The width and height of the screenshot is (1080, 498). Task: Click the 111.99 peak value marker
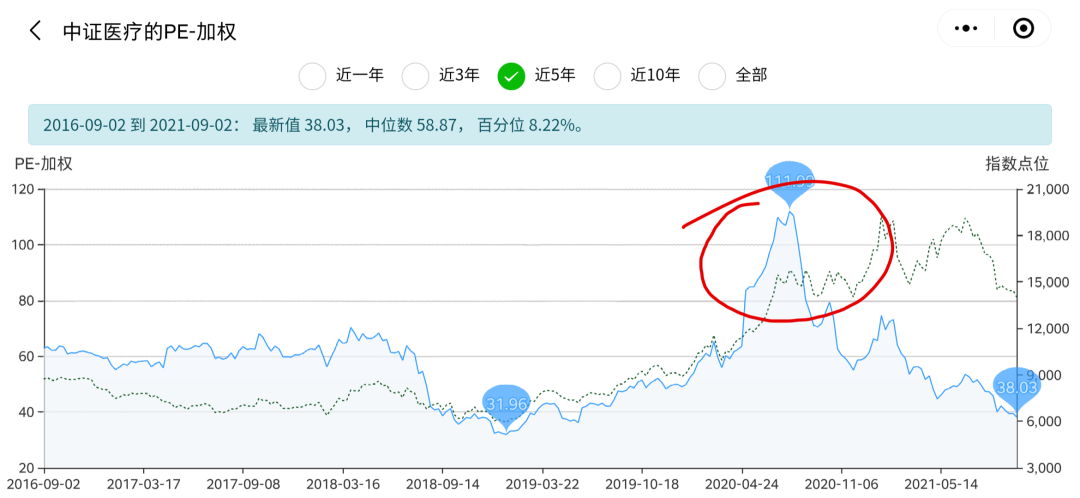(x=789, y=184)
